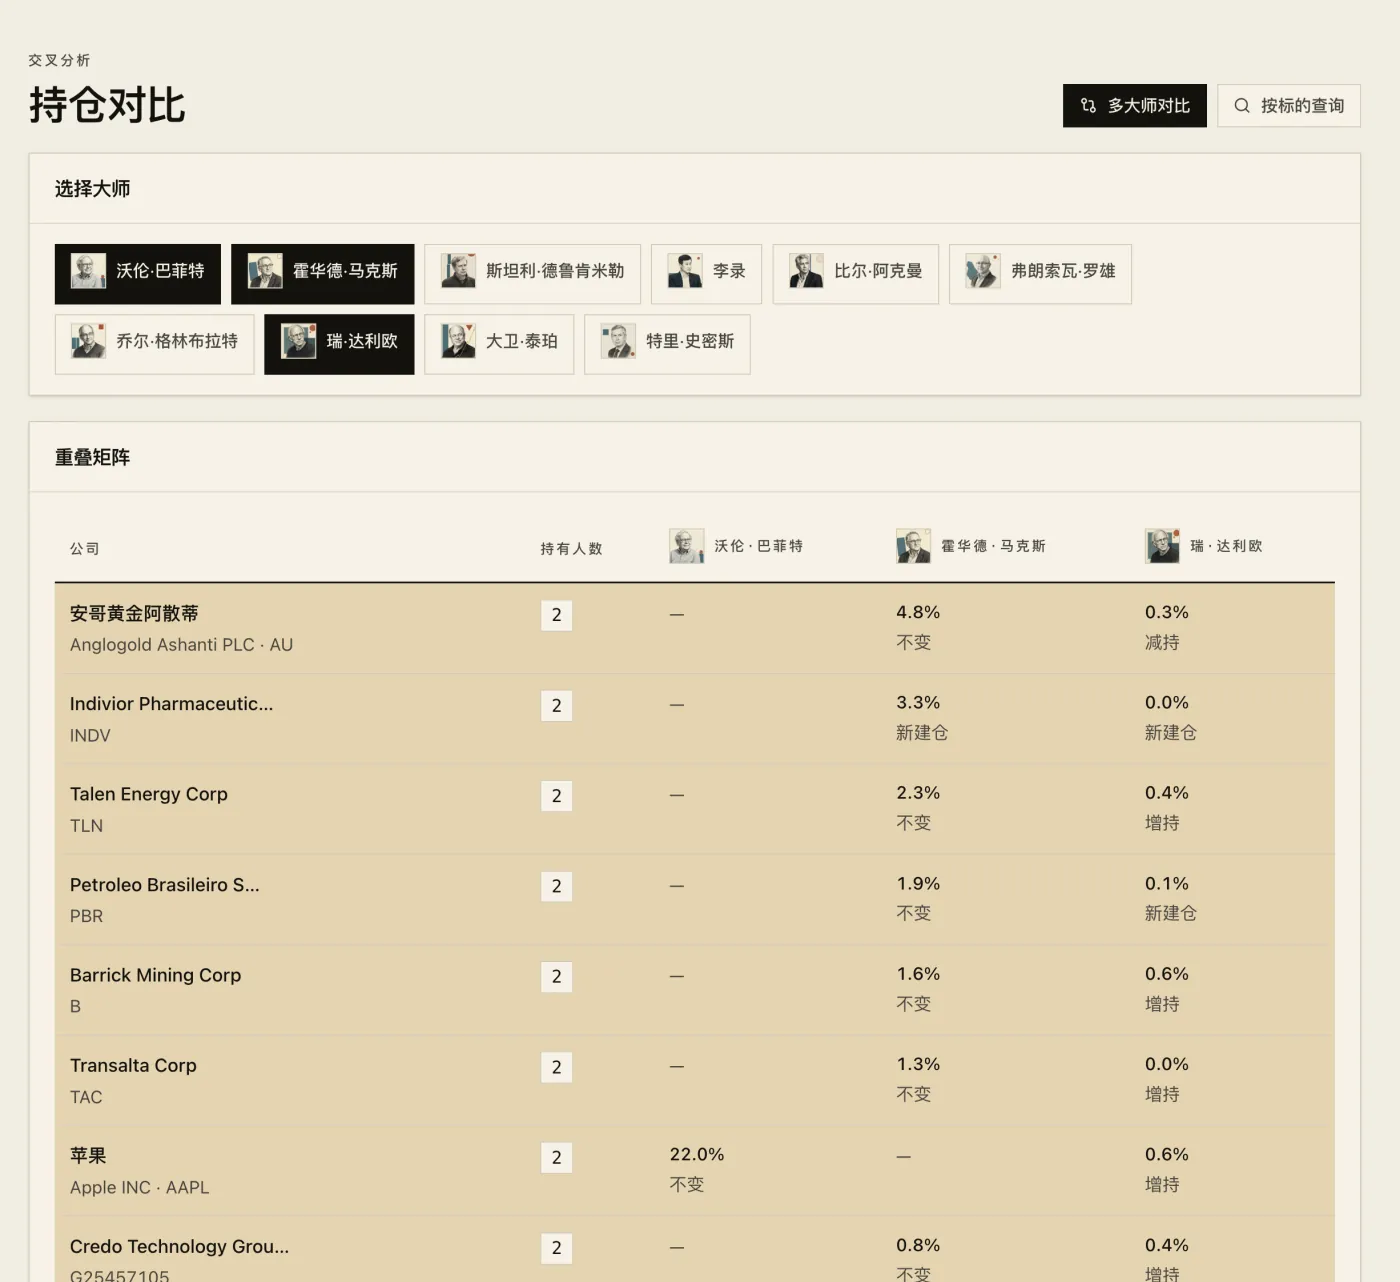This screenshot has width=1400, height=1282.
Task: Open the 苹果 Apple INC row
Action: [x=694, y=1171]
